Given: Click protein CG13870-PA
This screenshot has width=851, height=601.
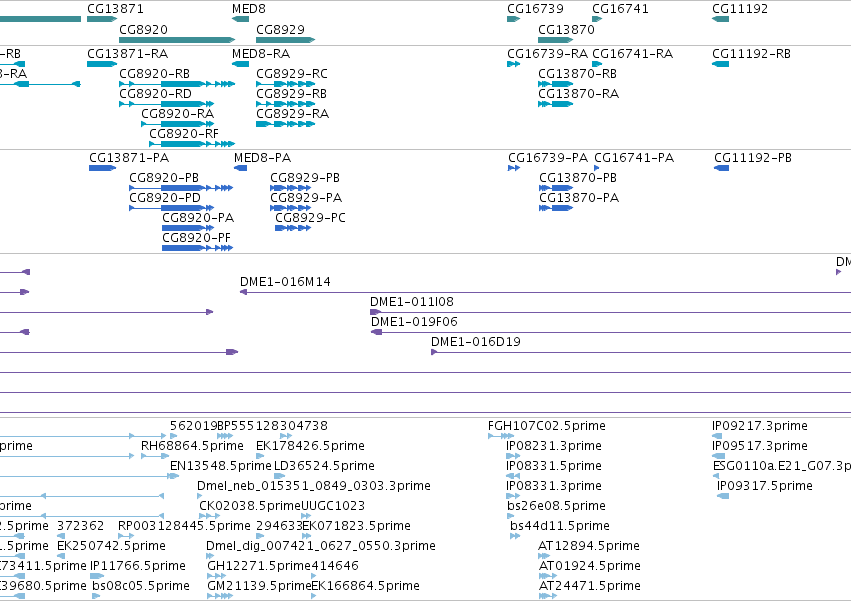Looking at the screenshot, I should 579,198.
